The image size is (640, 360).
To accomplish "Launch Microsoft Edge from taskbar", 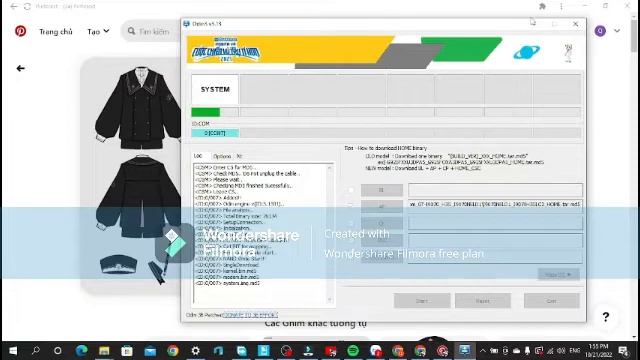I will [81, 351].
